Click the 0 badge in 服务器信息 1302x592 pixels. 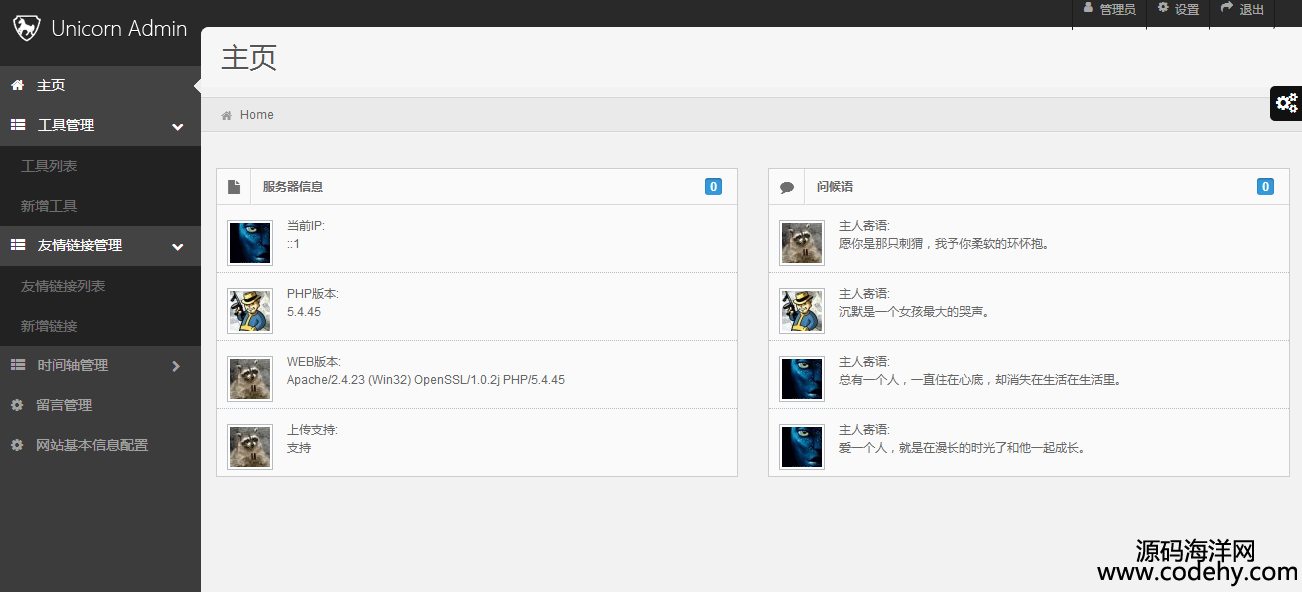[x=713, y=187]
